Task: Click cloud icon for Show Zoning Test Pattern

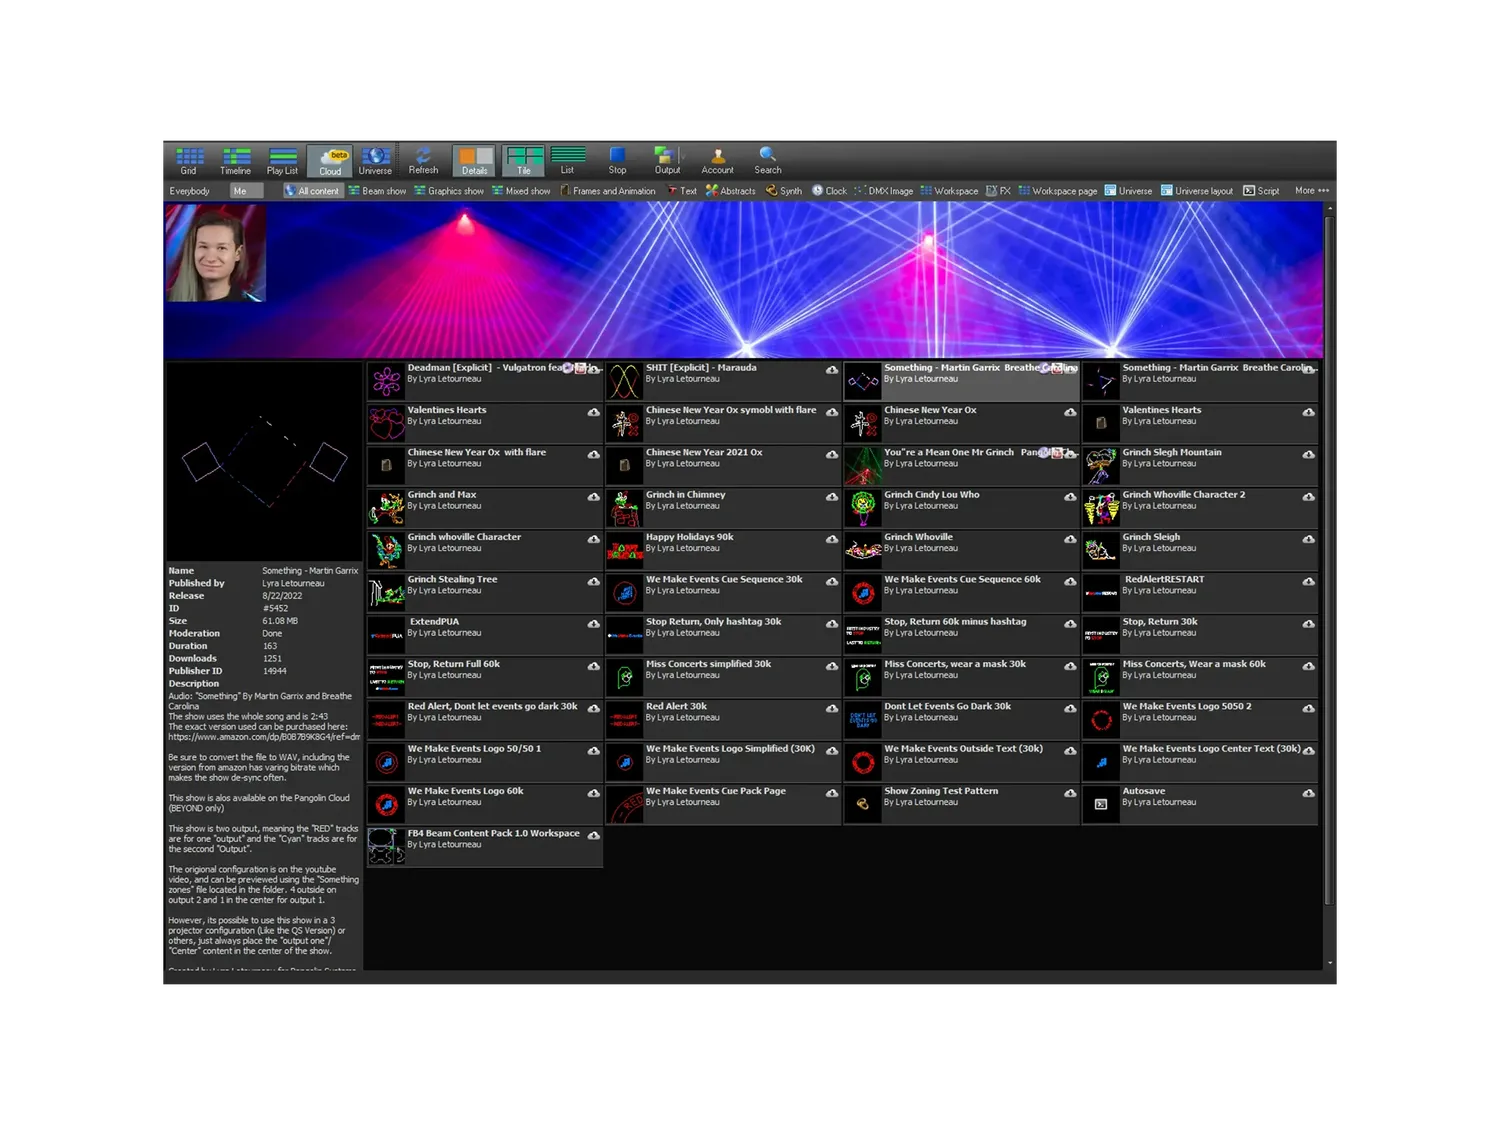Action: (1070, 793)
